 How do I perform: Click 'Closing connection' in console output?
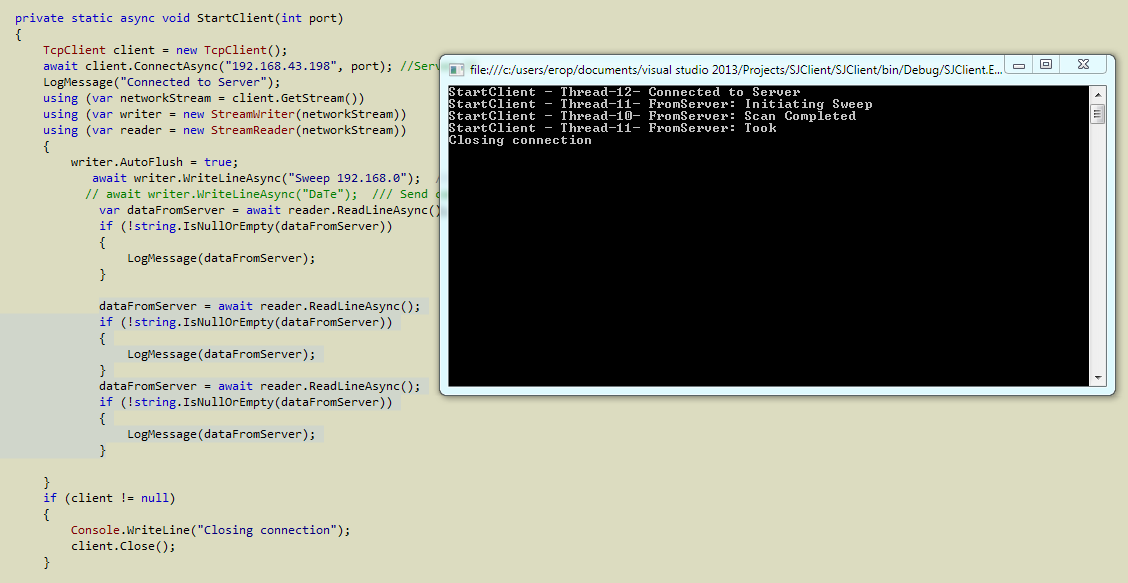coord(519,140)
